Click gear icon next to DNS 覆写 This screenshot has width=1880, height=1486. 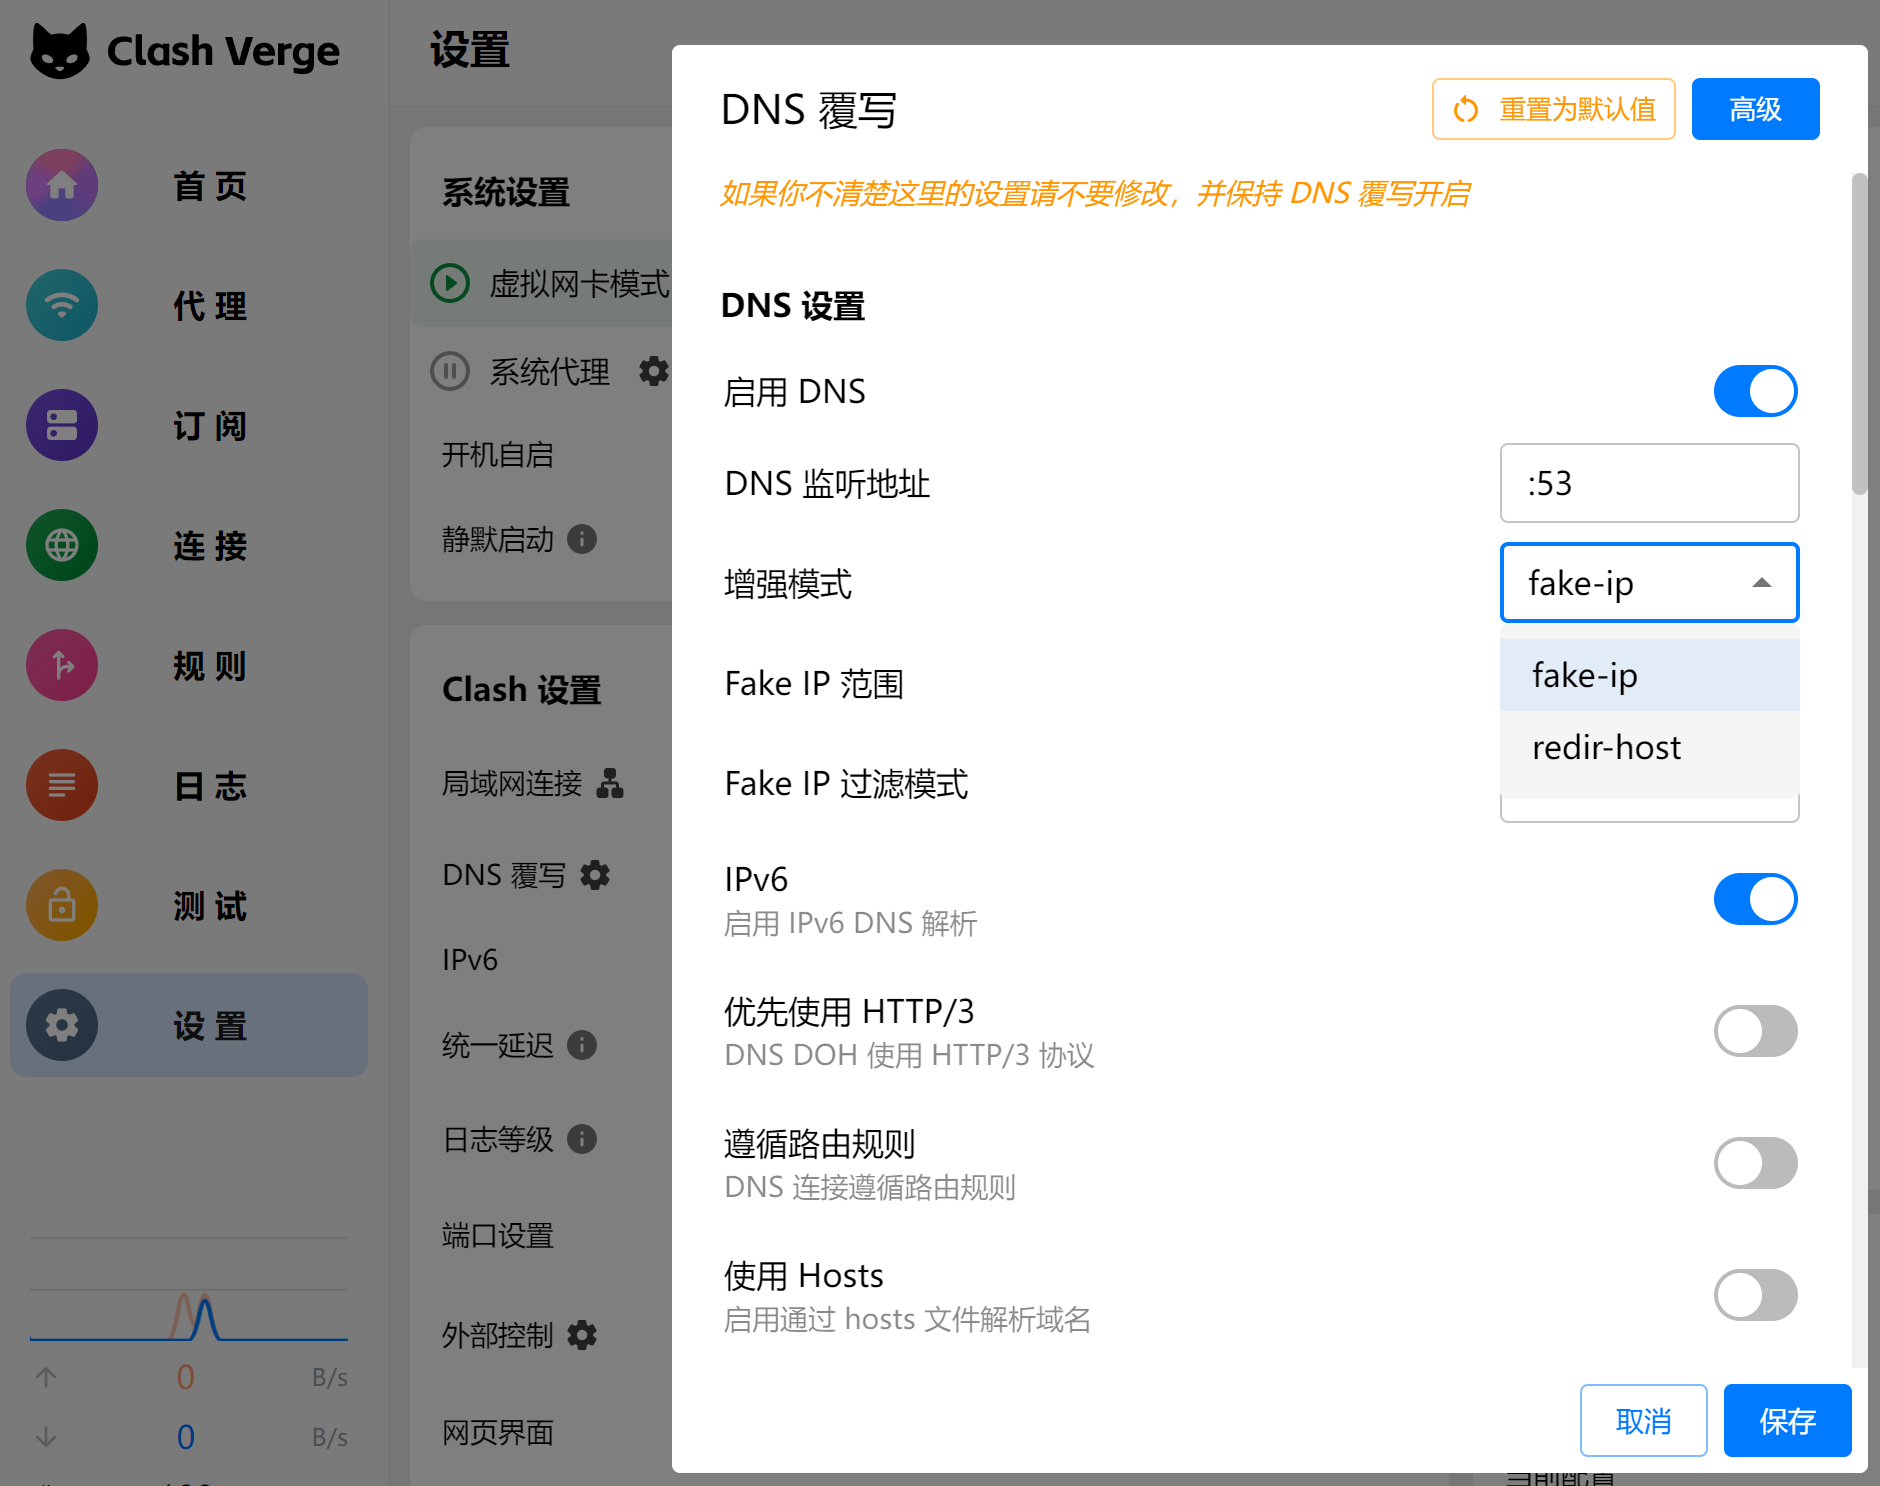(595, 875)
